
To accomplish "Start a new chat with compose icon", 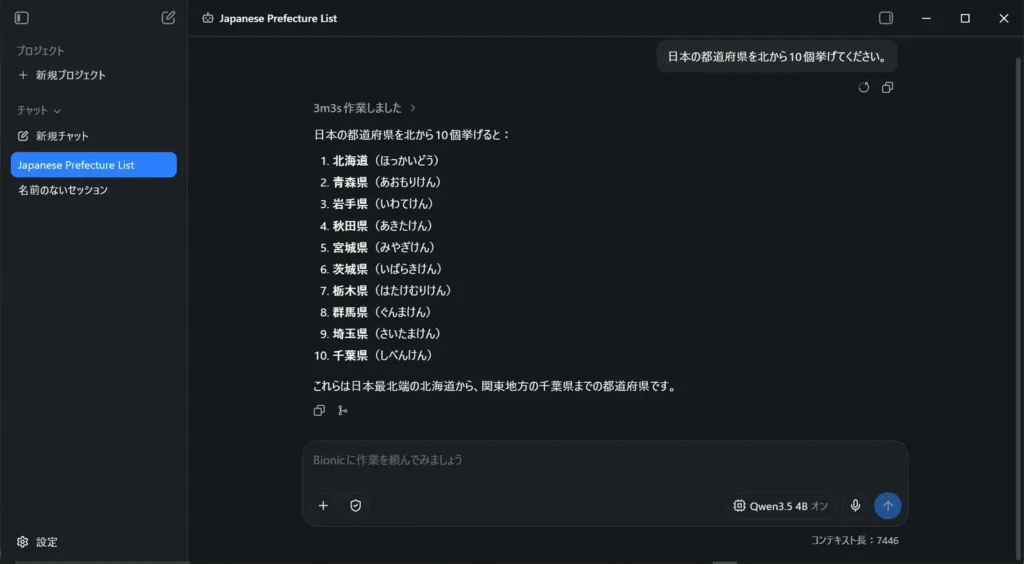I will 168,18.
